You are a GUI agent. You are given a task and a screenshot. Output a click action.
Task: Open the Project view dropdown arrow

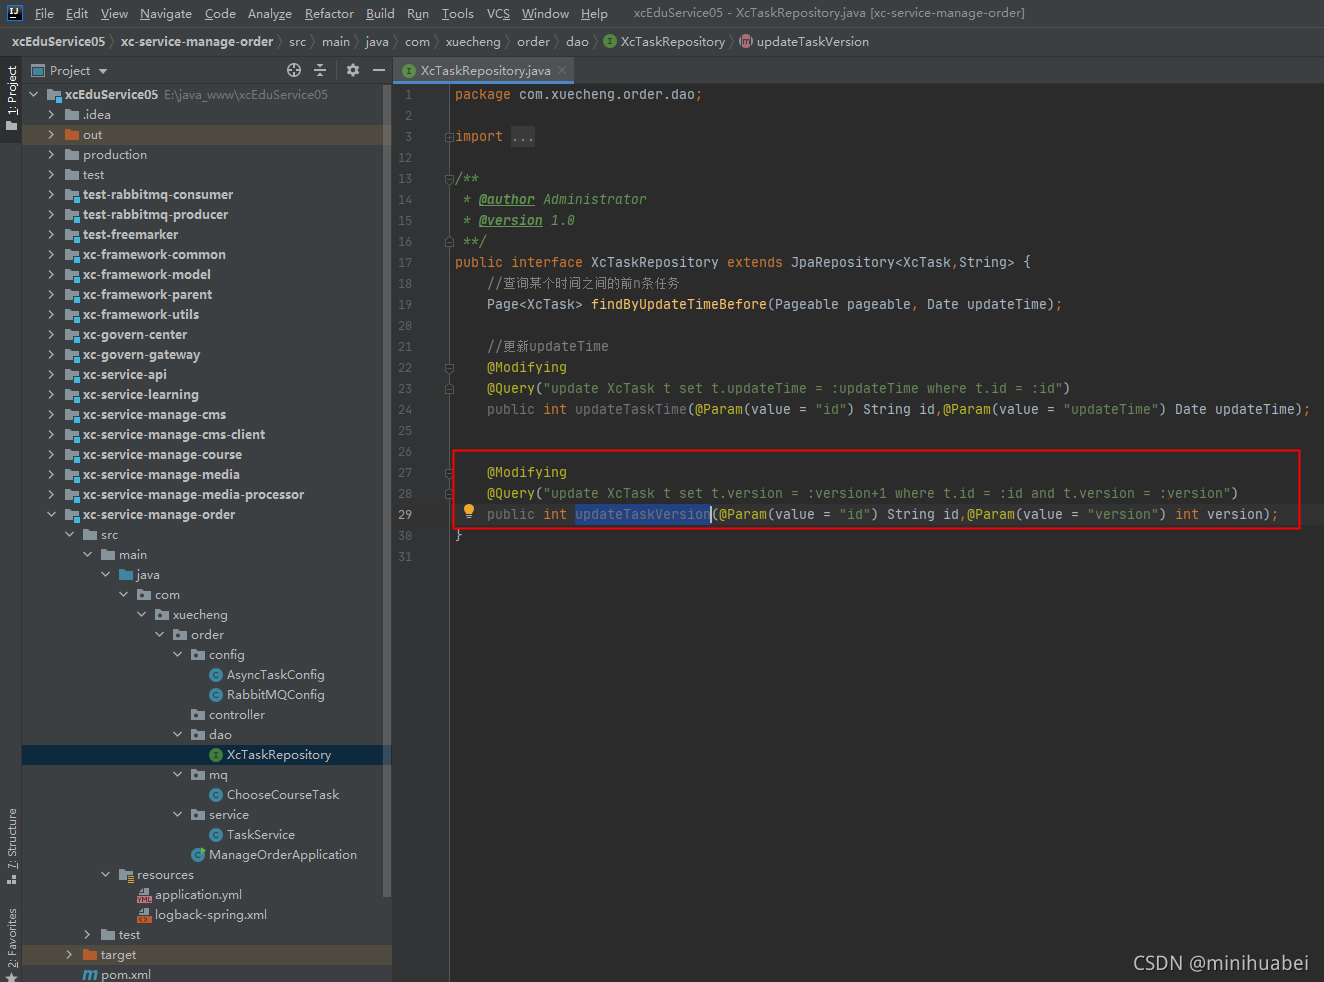pyautogui.click(x=103, y=71)
